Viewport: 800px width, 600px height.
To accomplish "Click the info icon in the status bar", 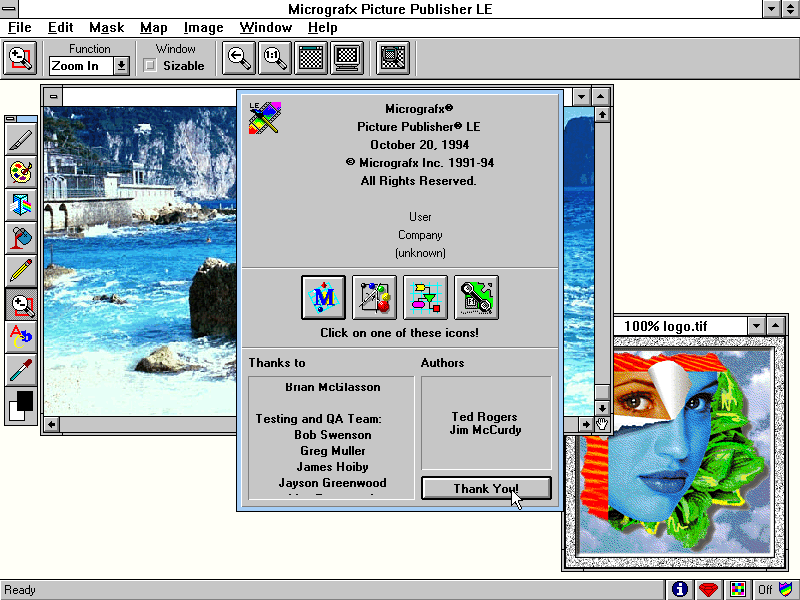I will pos(680,590).
